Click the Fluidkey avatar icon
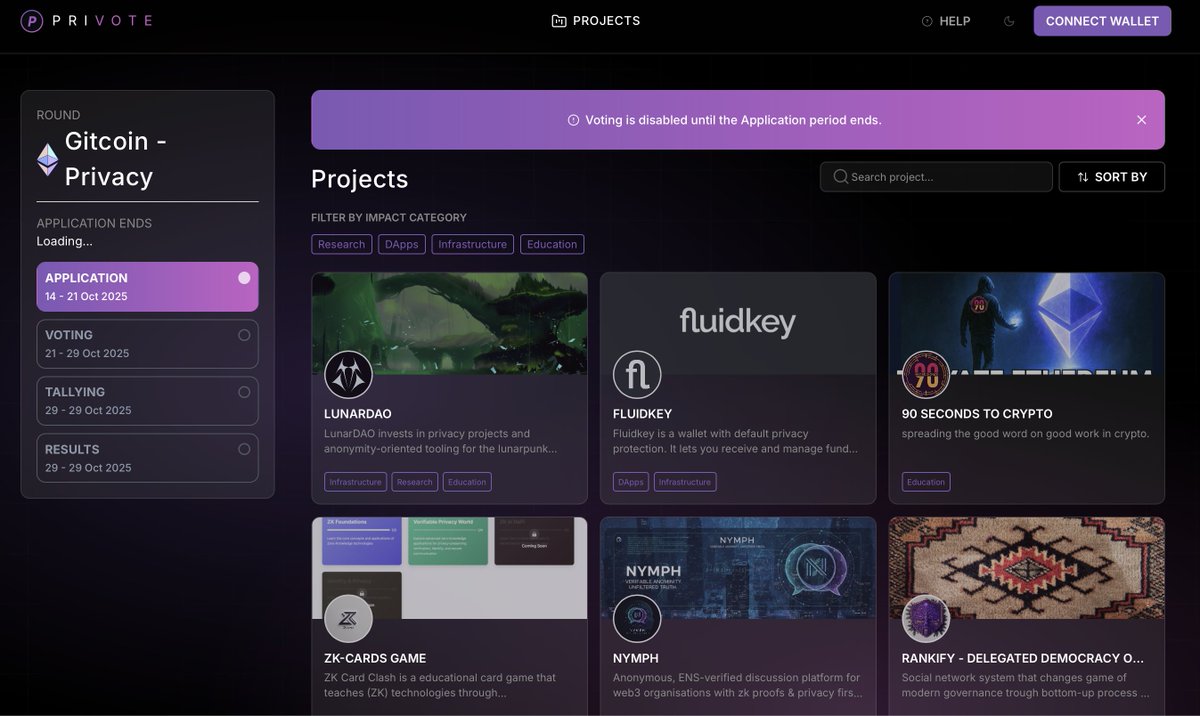The height and width of the screenshot is (716, 1200). point(637,375)
